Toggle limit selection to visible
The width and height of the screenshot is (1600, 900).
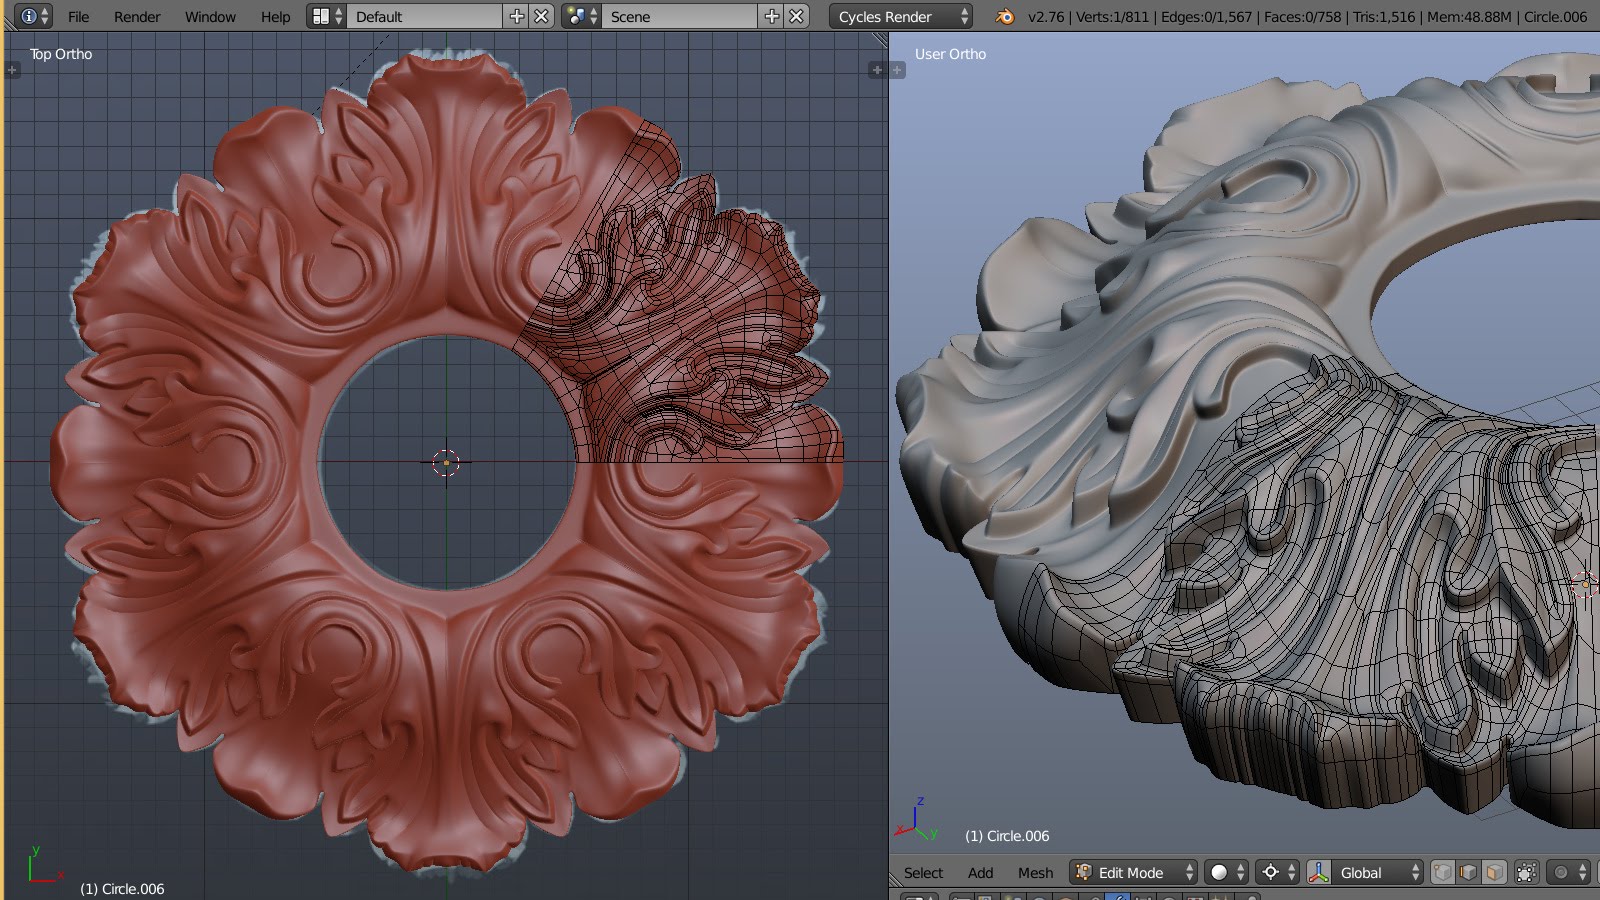[x=1526, y=872]
